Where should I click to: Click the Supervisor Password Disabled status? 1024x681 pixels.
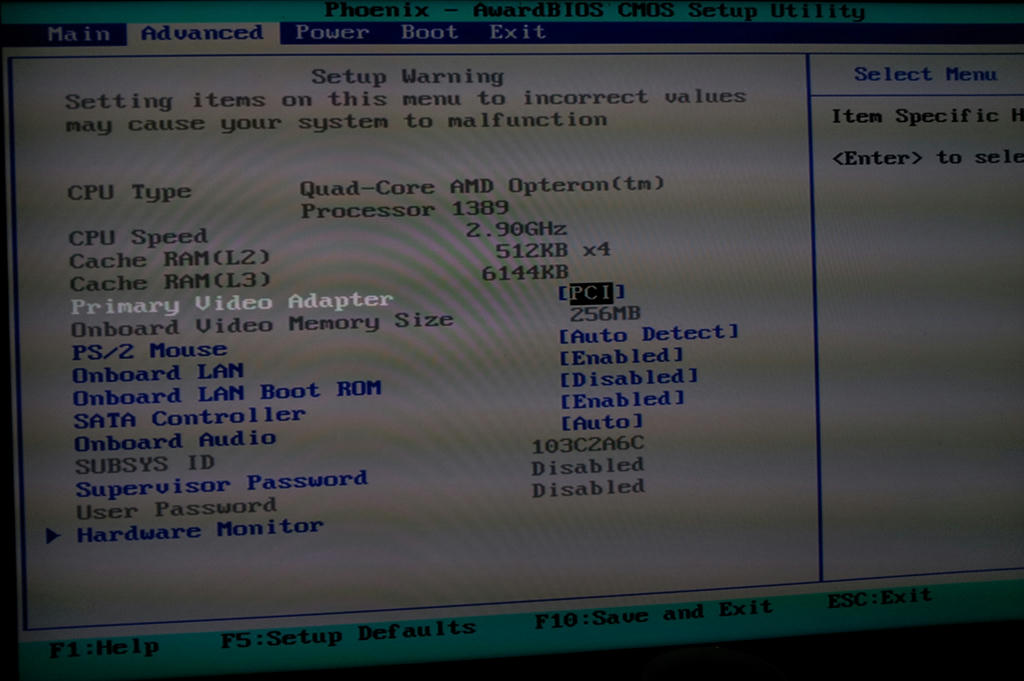pyautogui.click(x=588, y=466)
